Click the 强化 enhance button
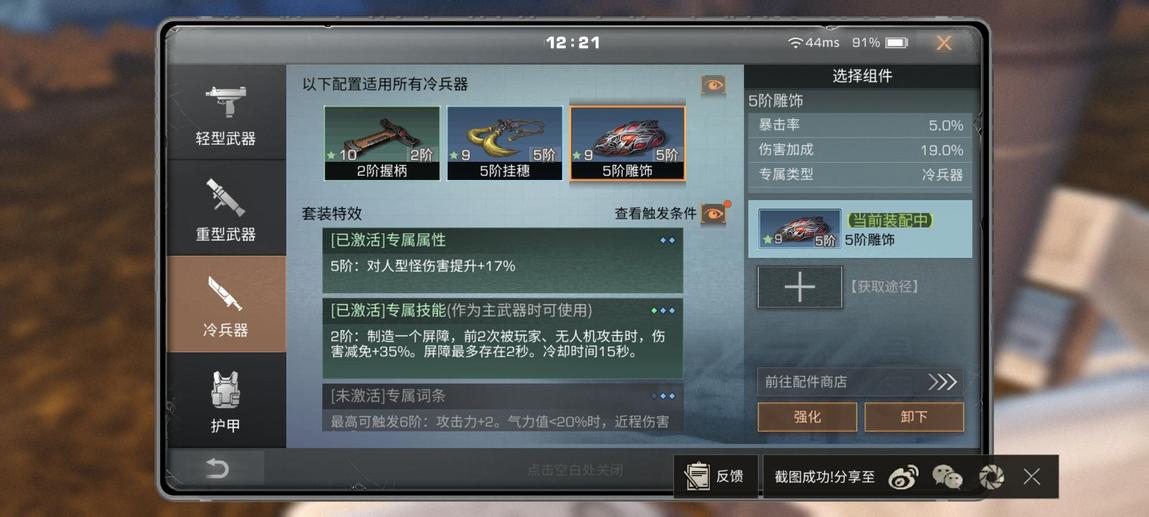The image size is (1149, 517). coord(807,417)
